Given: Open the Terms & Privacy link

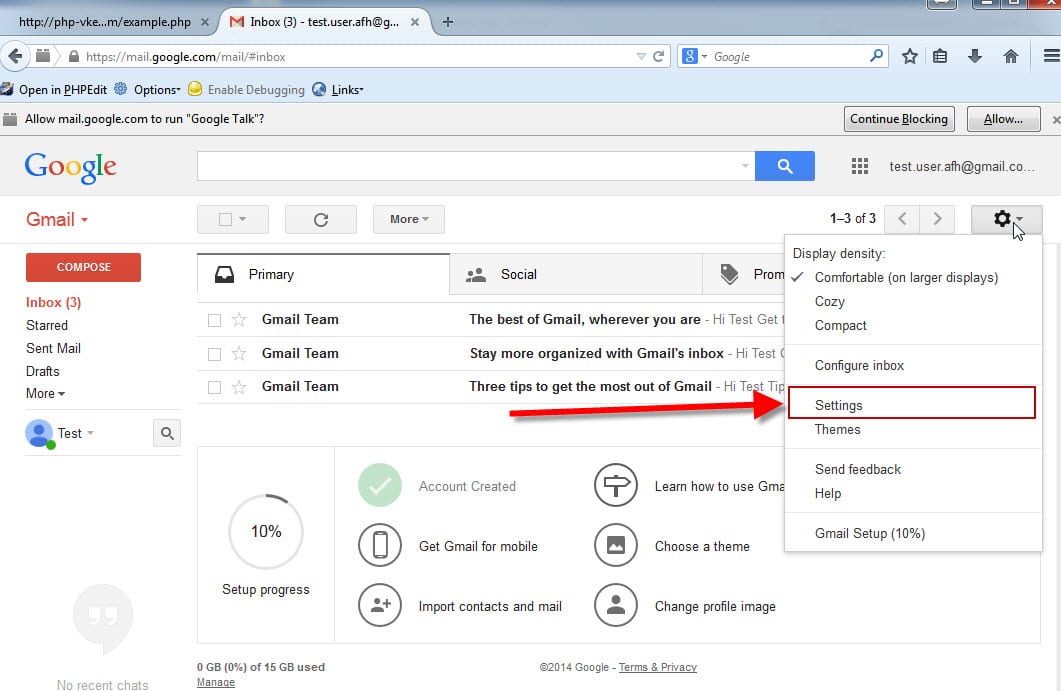Looking at the screenshot, I should [657, 667].
